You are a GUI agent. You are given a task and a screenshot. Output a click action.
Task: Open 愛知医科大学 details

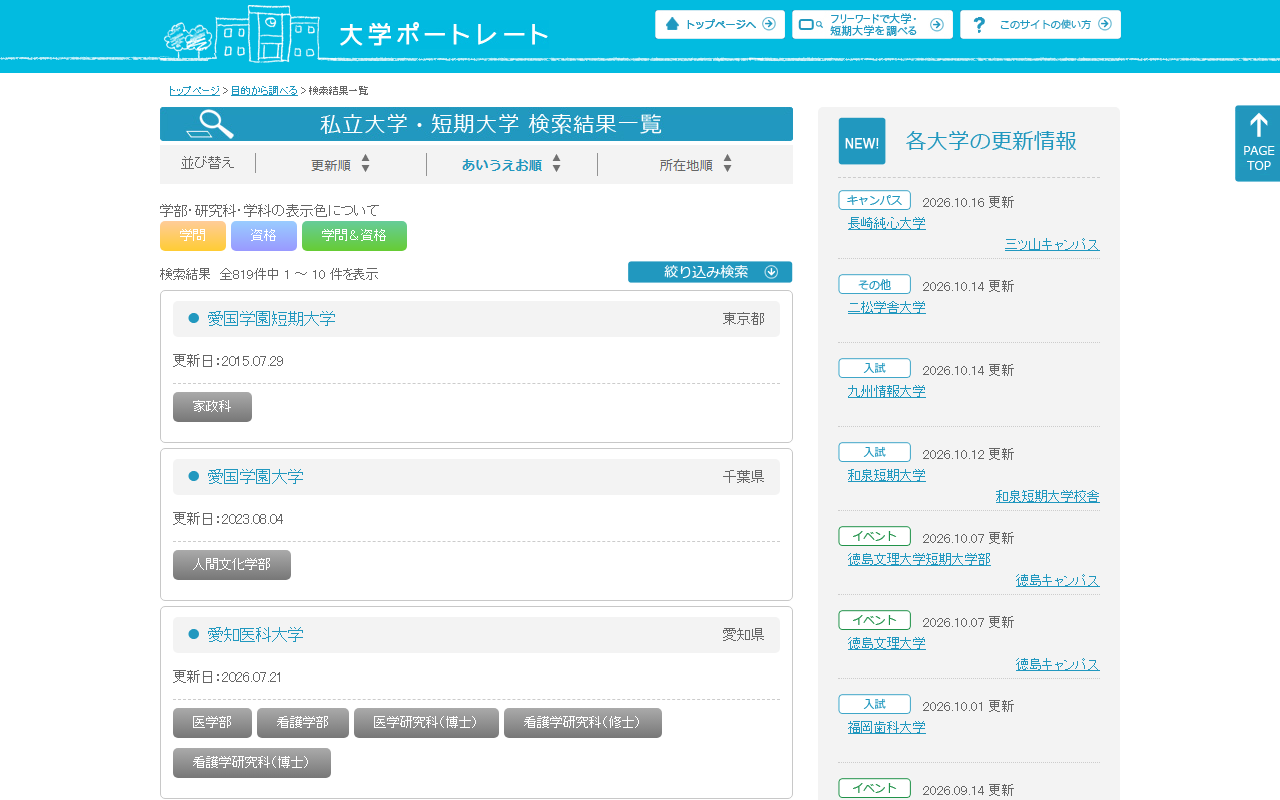[x=255, y=635]
